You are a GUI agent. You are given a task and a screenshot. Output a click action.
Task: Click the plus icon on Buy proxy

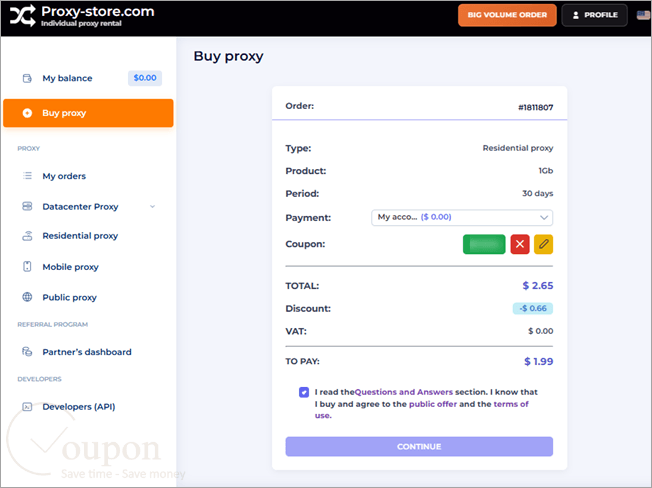[x=27, y=113]
